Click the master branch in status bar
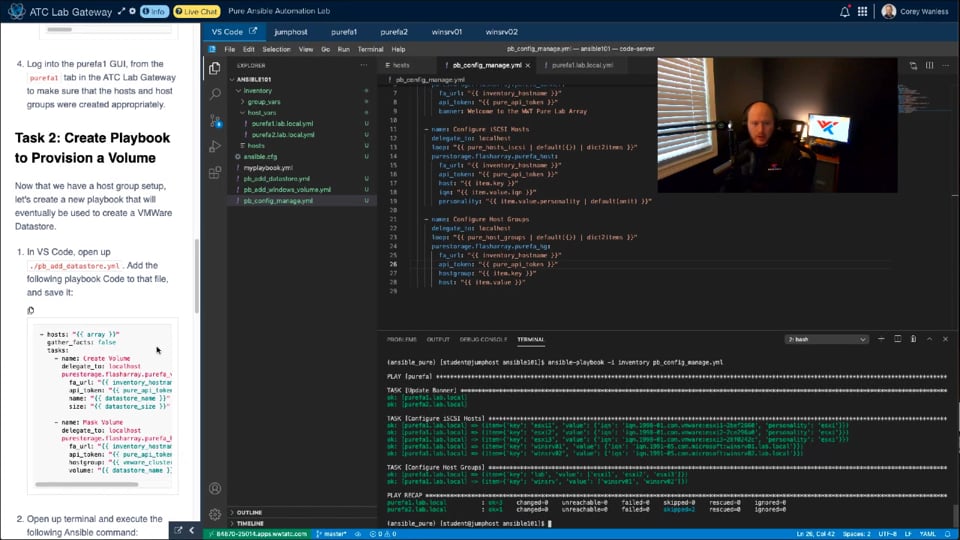The width and height of the screenshot is (960, 540). click(x=332, y=534)
